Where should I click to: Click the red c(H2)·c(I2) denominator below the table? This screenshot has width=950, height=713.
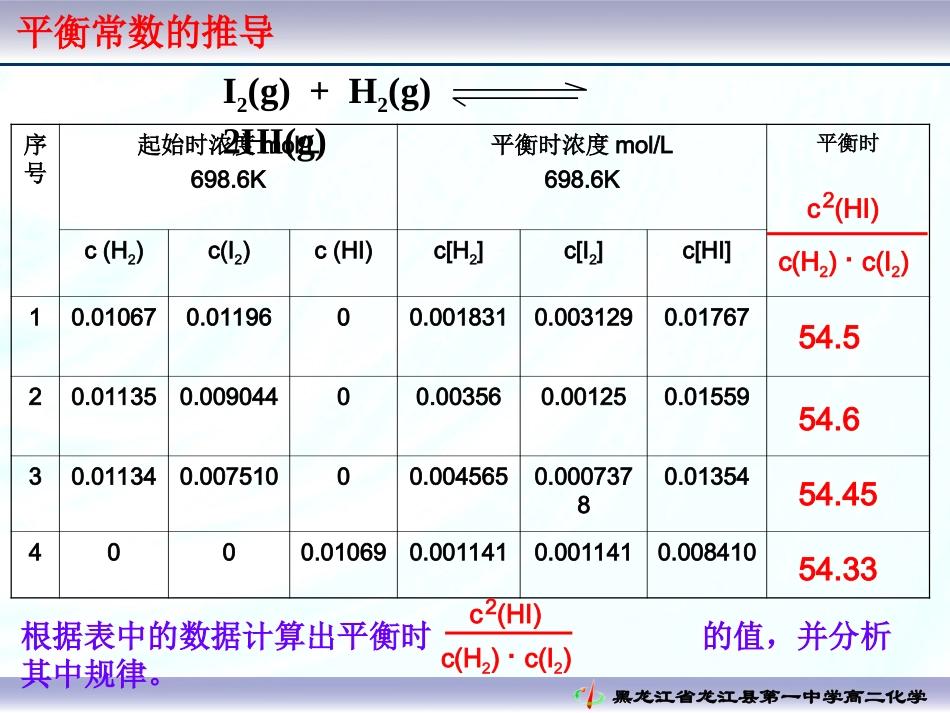click(x=507, y=660)
